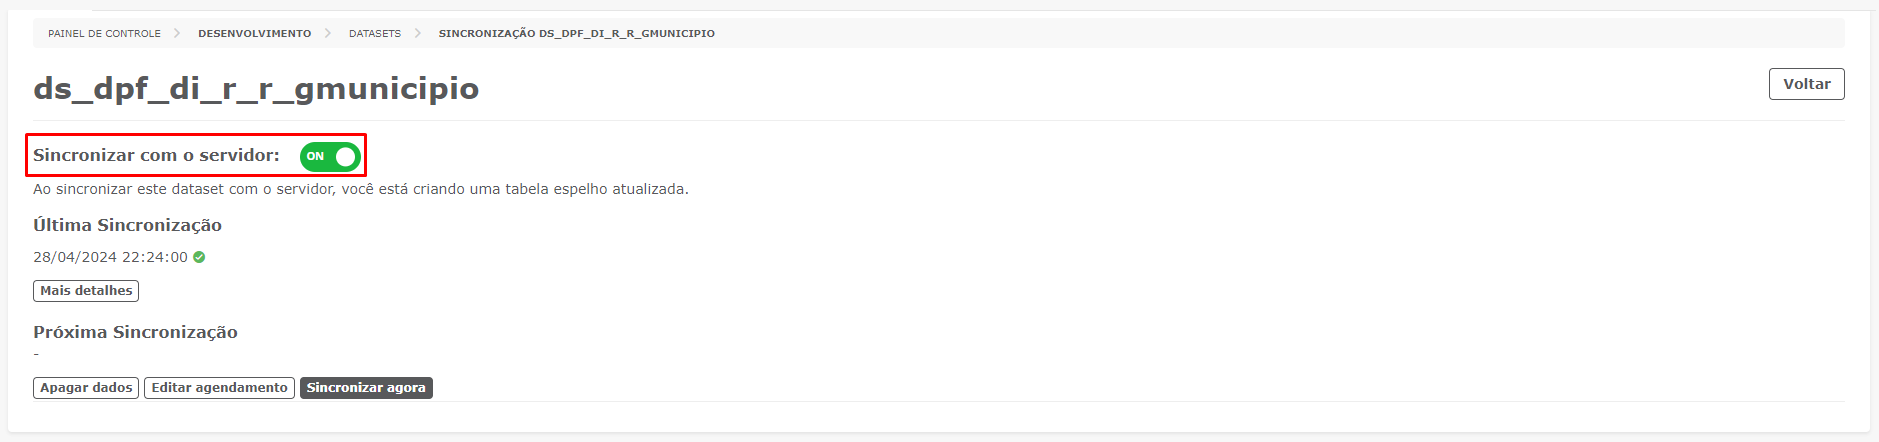
Task: Click the green success check icon
Action: click(199, 257)
